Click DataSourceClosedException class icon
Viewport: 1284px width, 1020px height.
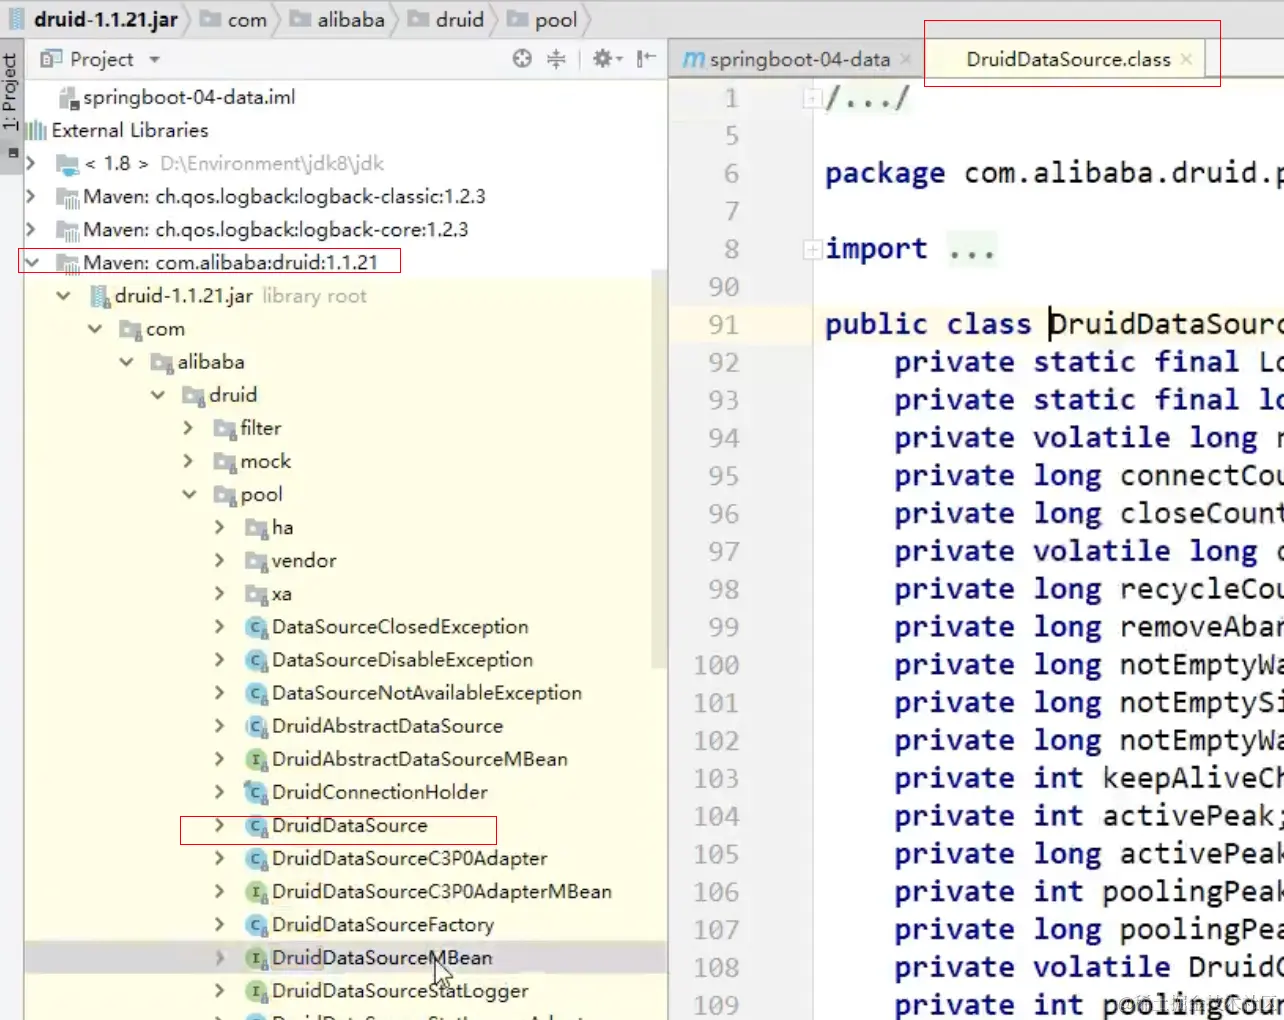coord(256,627)
